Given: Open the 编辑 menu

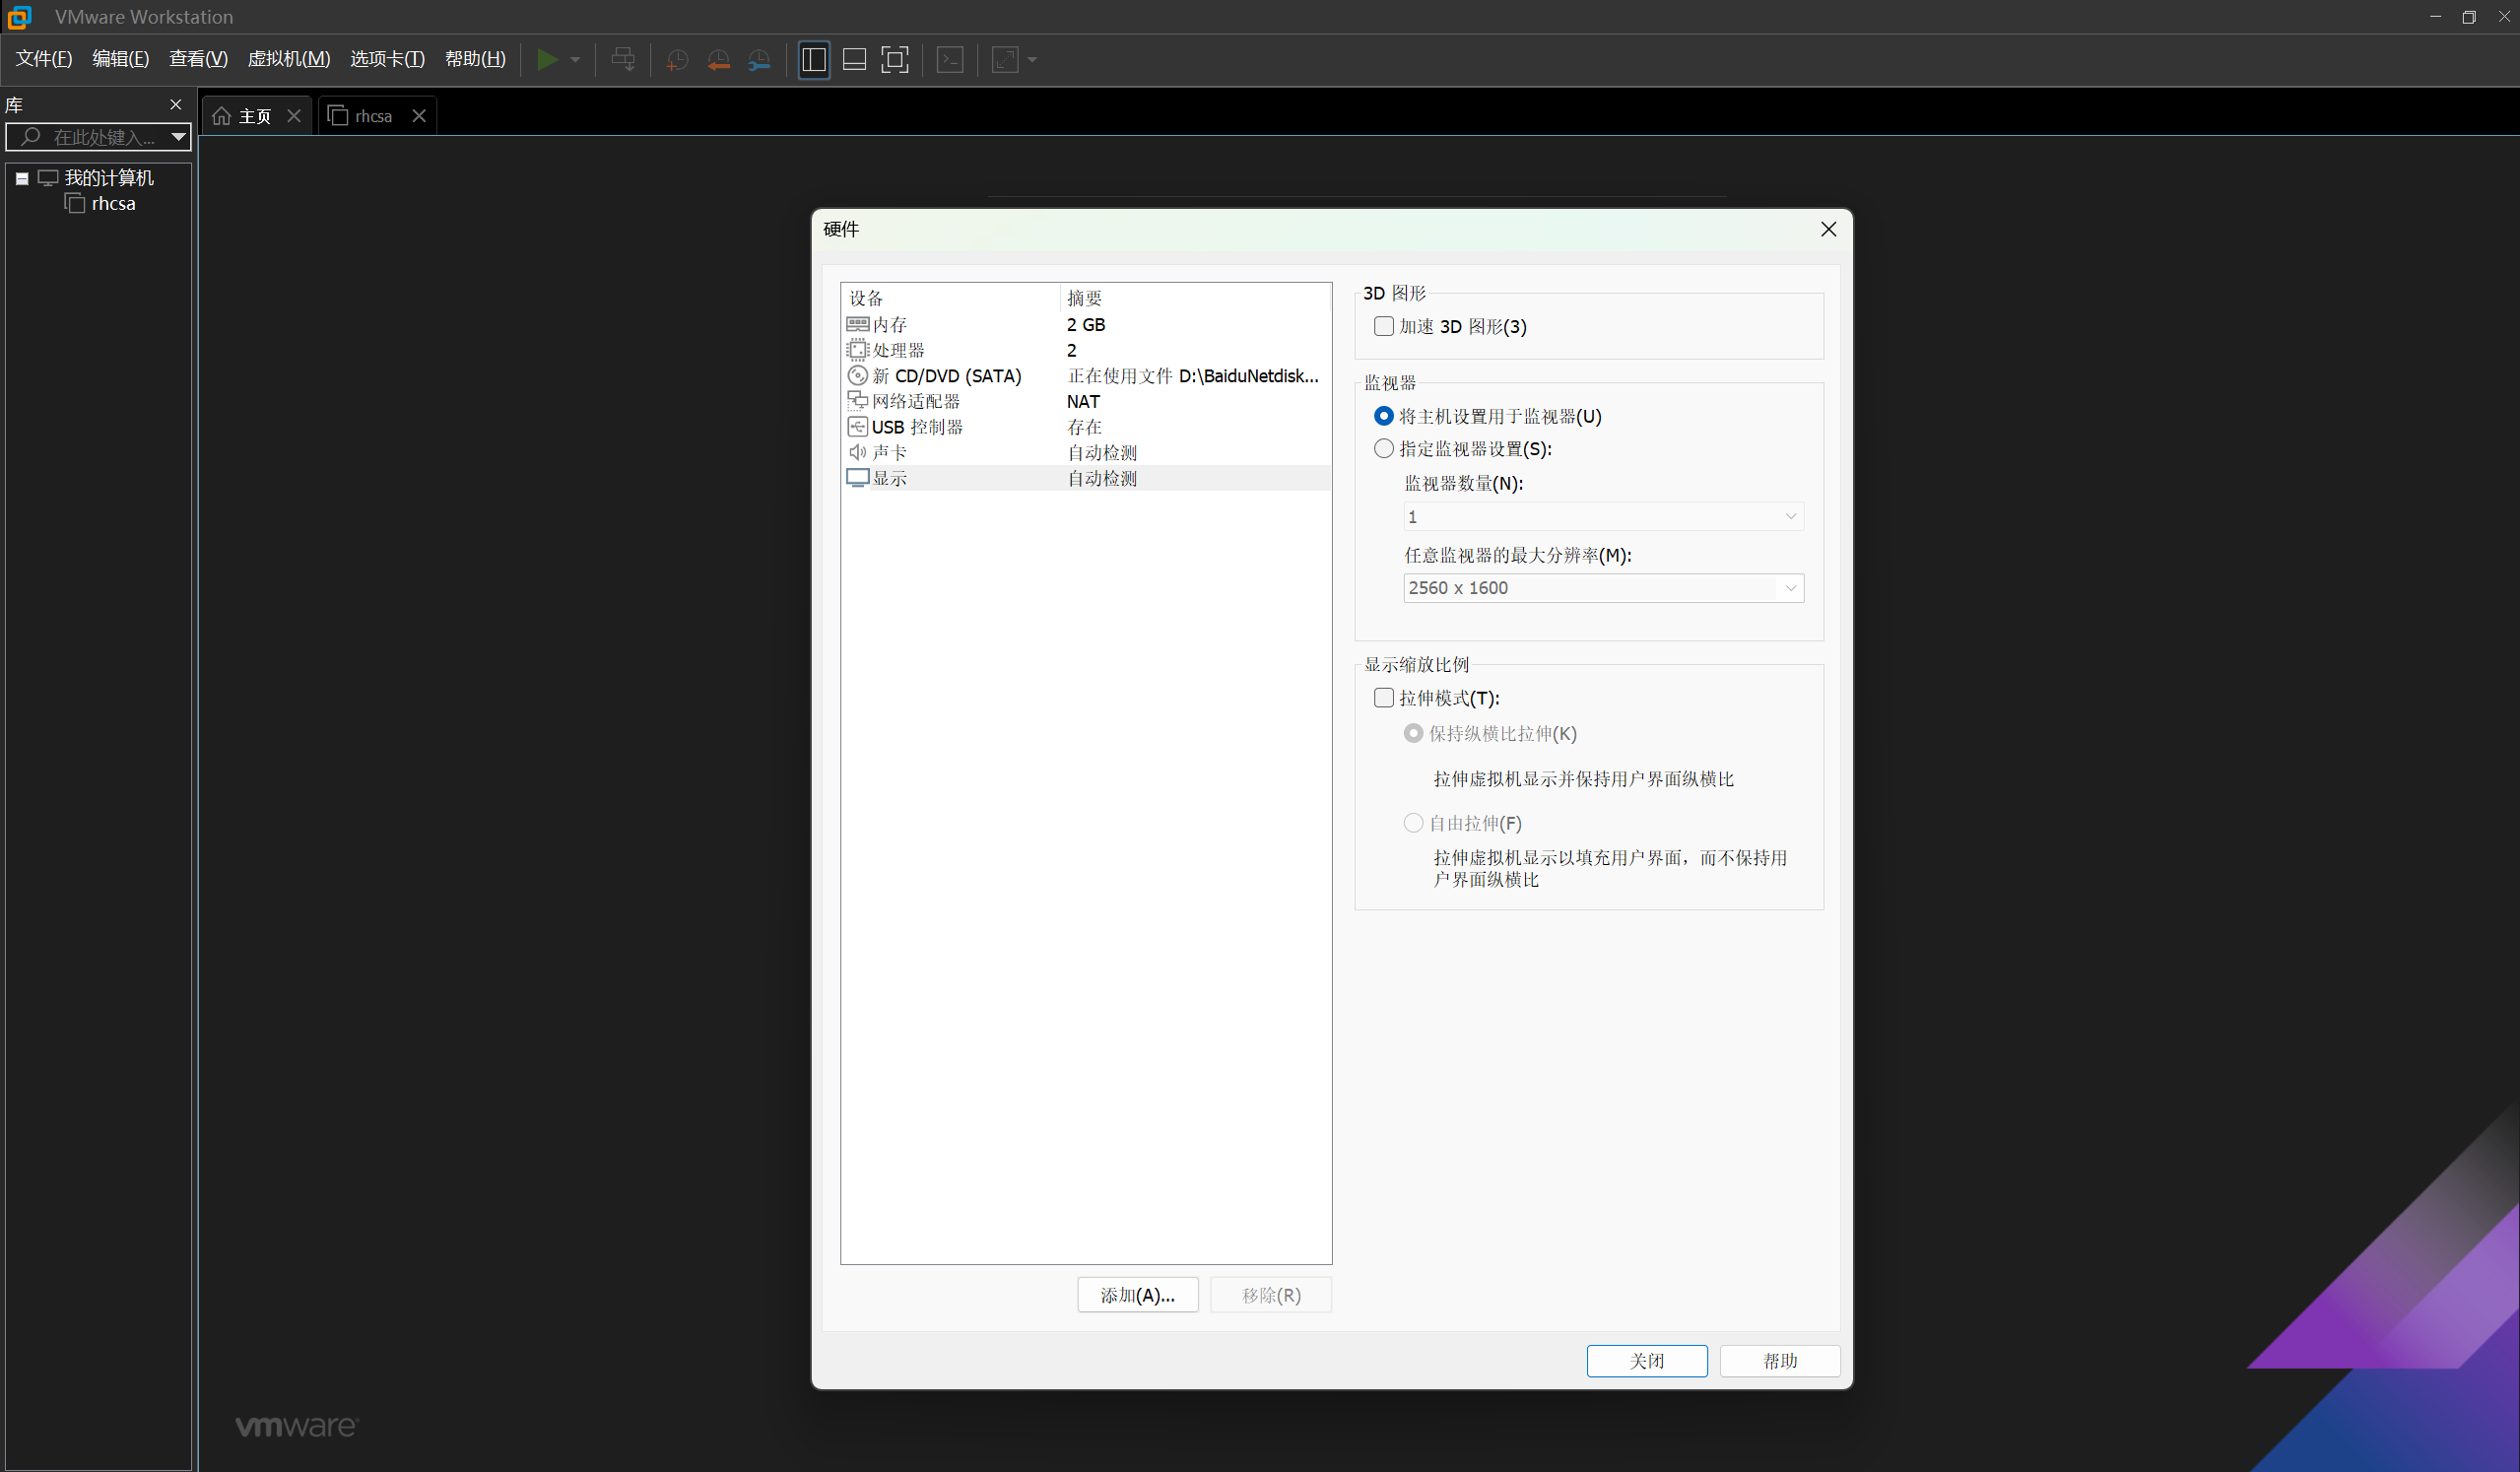Looking at the screenshot, I should point(121,59).
